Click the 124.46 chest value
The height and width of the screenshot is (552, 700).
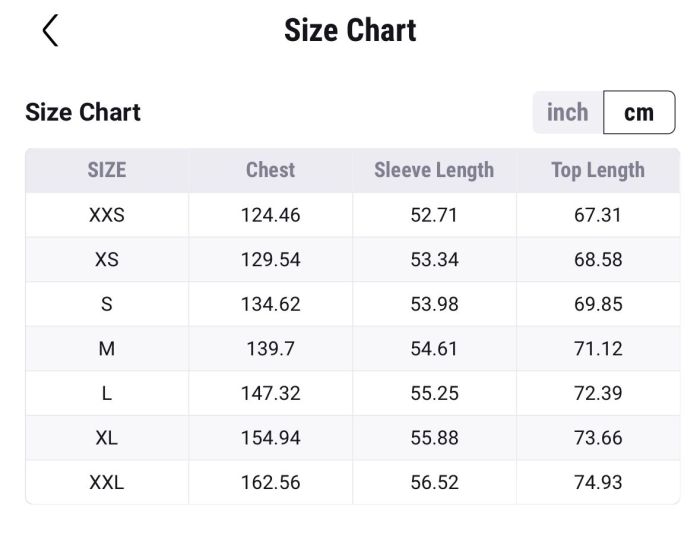[x=270, y=215]
